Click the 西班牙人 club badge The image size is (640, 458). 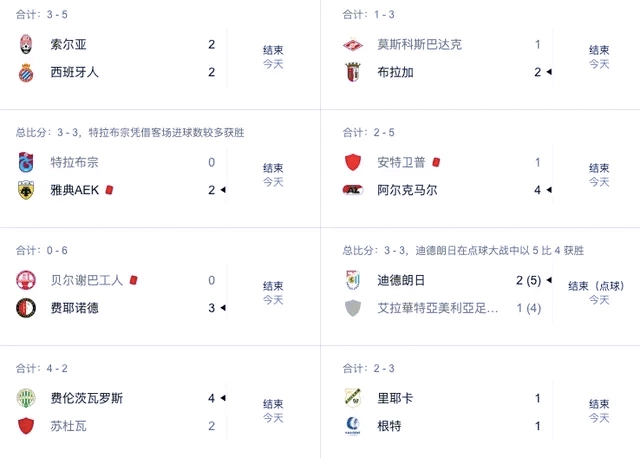click(26, 73)
